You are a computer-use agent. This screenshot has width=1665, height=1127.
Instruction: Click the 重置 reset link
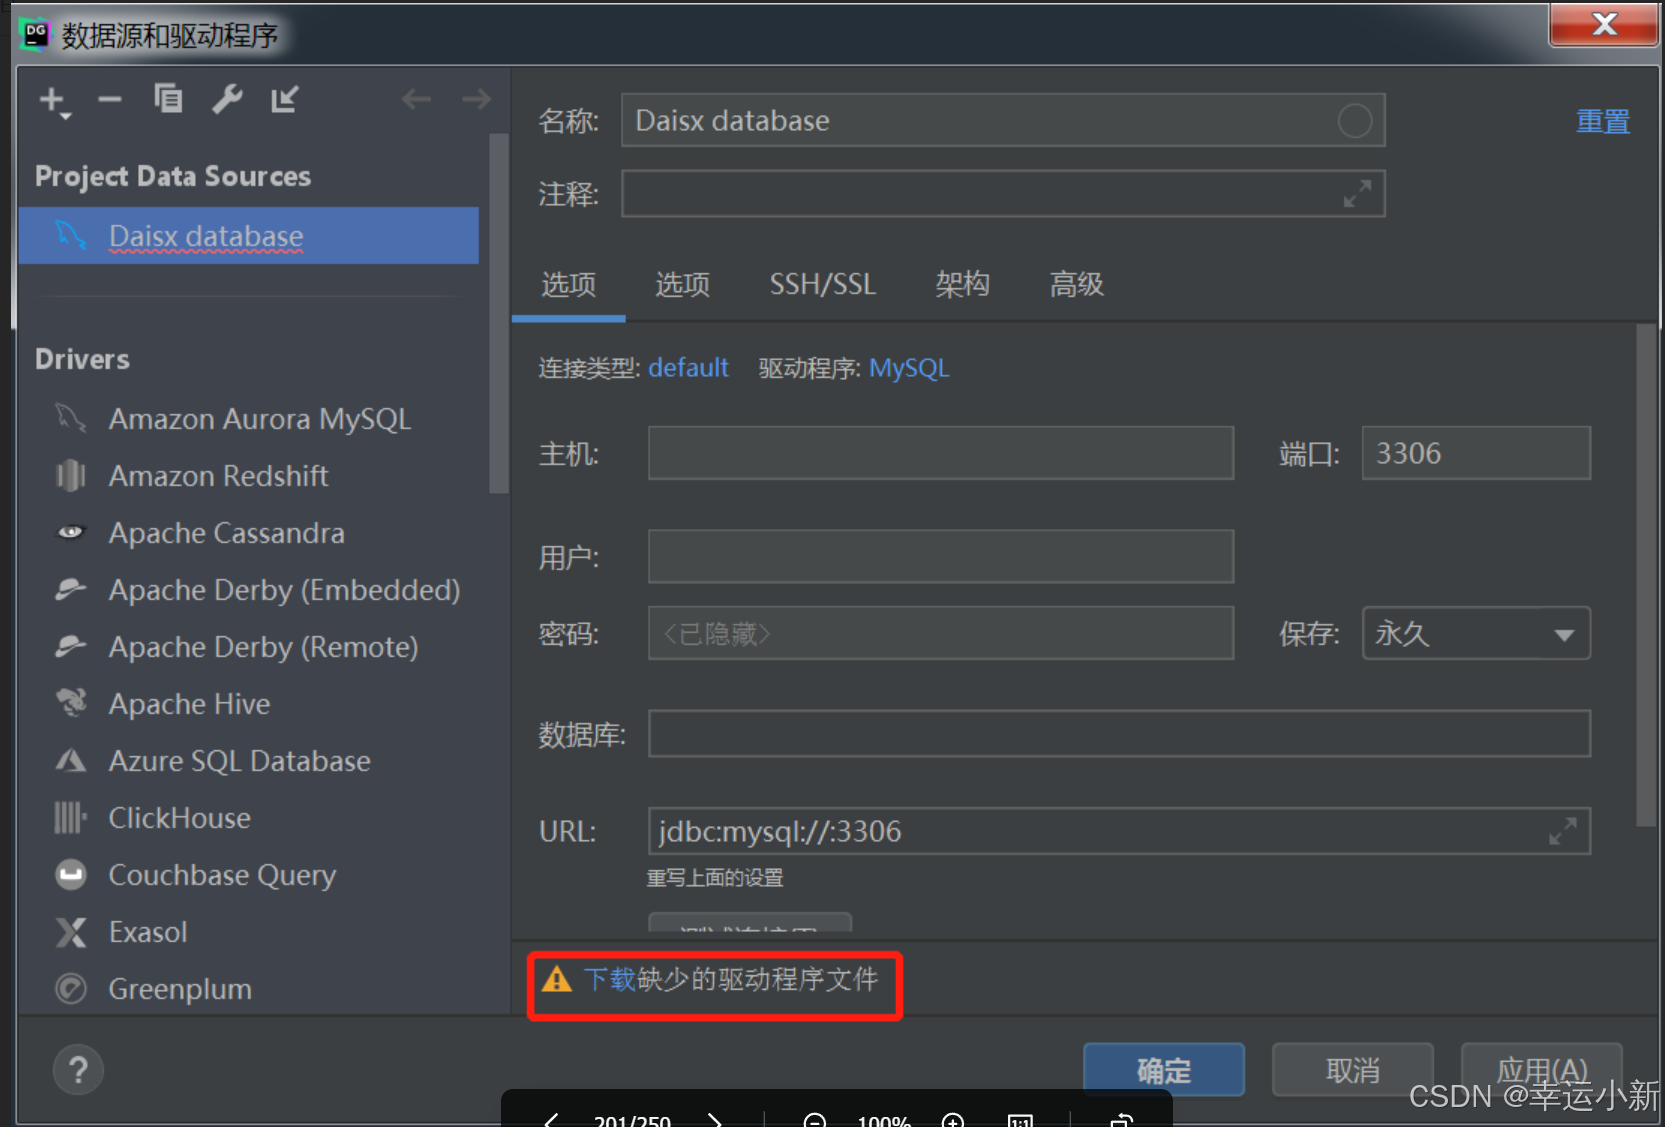(1603, 121)
